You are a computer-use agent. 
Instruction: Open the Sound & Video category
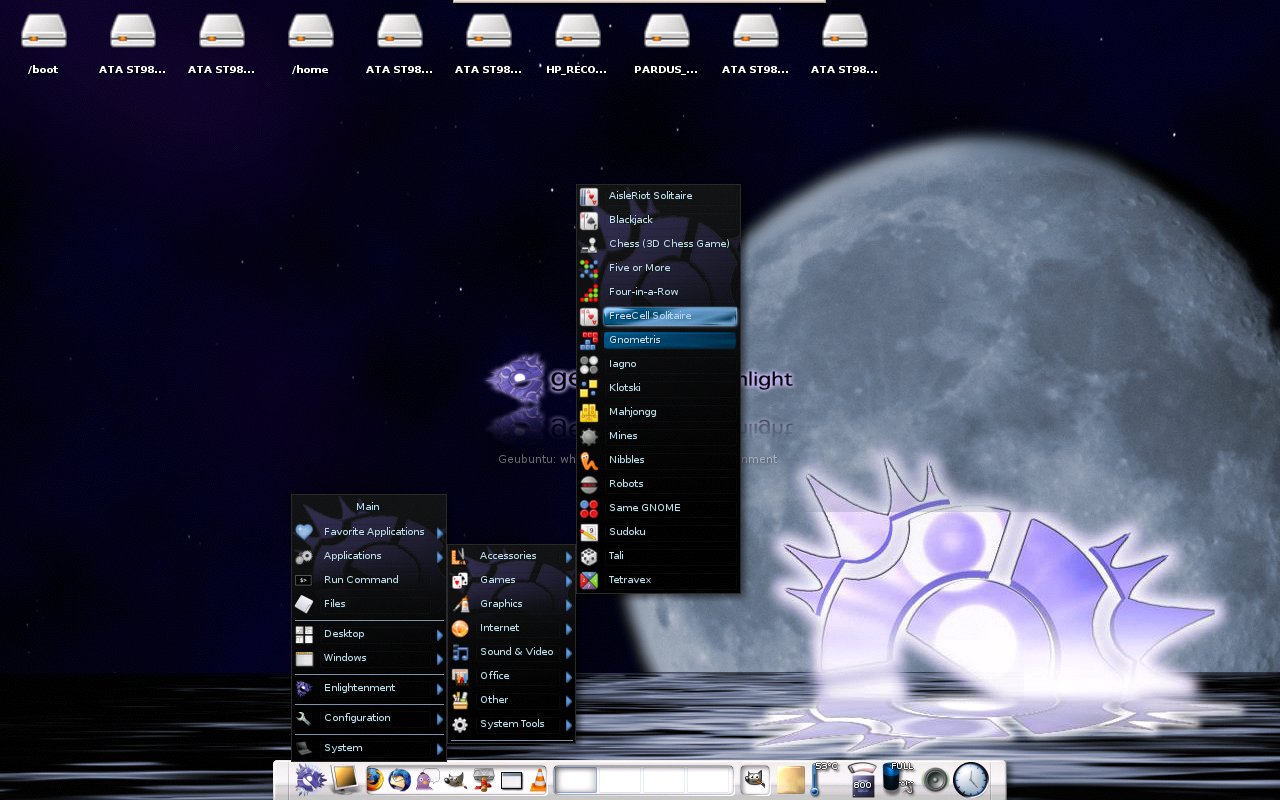pos(512,652)
